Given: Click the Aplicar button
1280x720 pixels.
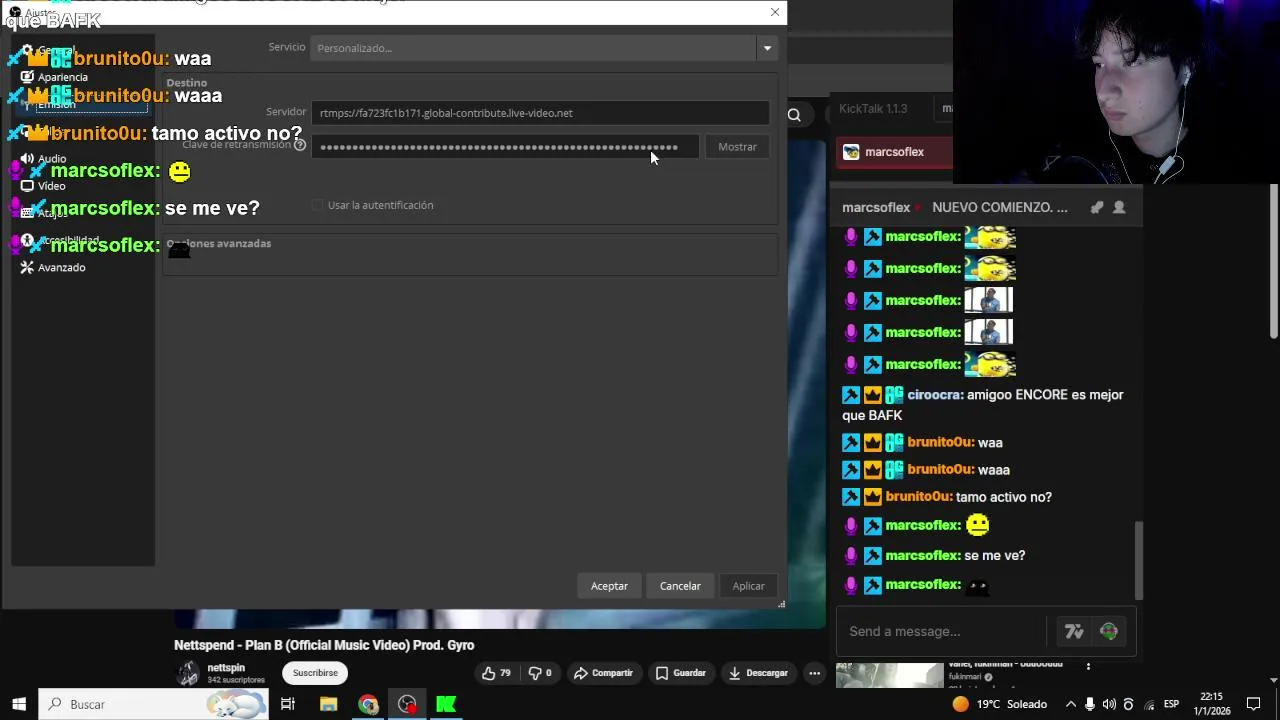Looking at the screenshot, I should [x=748, y=586].
